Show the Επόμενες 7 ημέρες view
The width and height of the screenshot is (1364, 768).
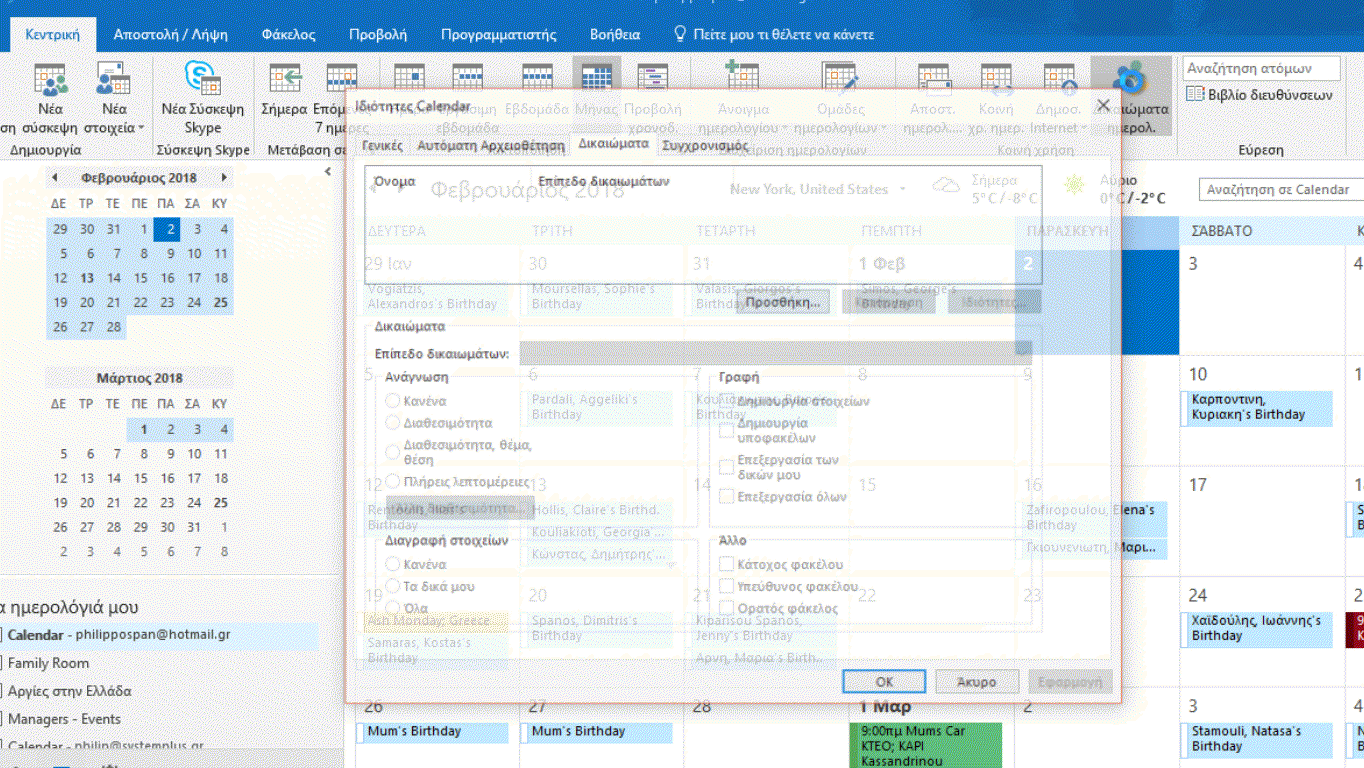(x=341, y=98)
